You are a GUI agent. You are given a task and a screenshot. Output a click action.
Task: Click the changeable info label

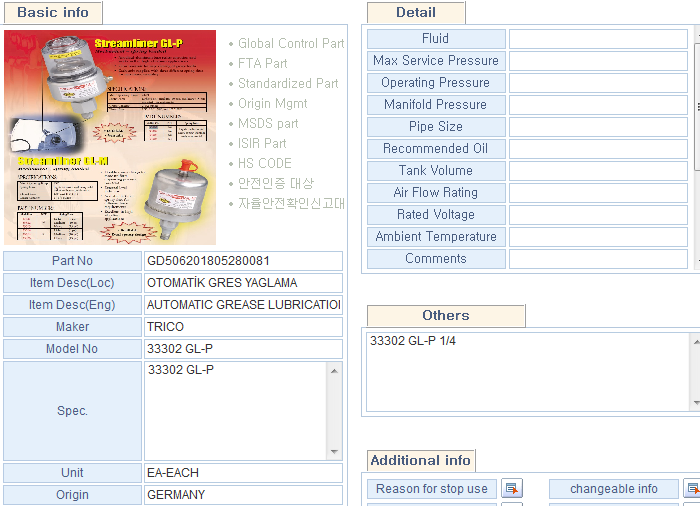(x=613, y=489)
